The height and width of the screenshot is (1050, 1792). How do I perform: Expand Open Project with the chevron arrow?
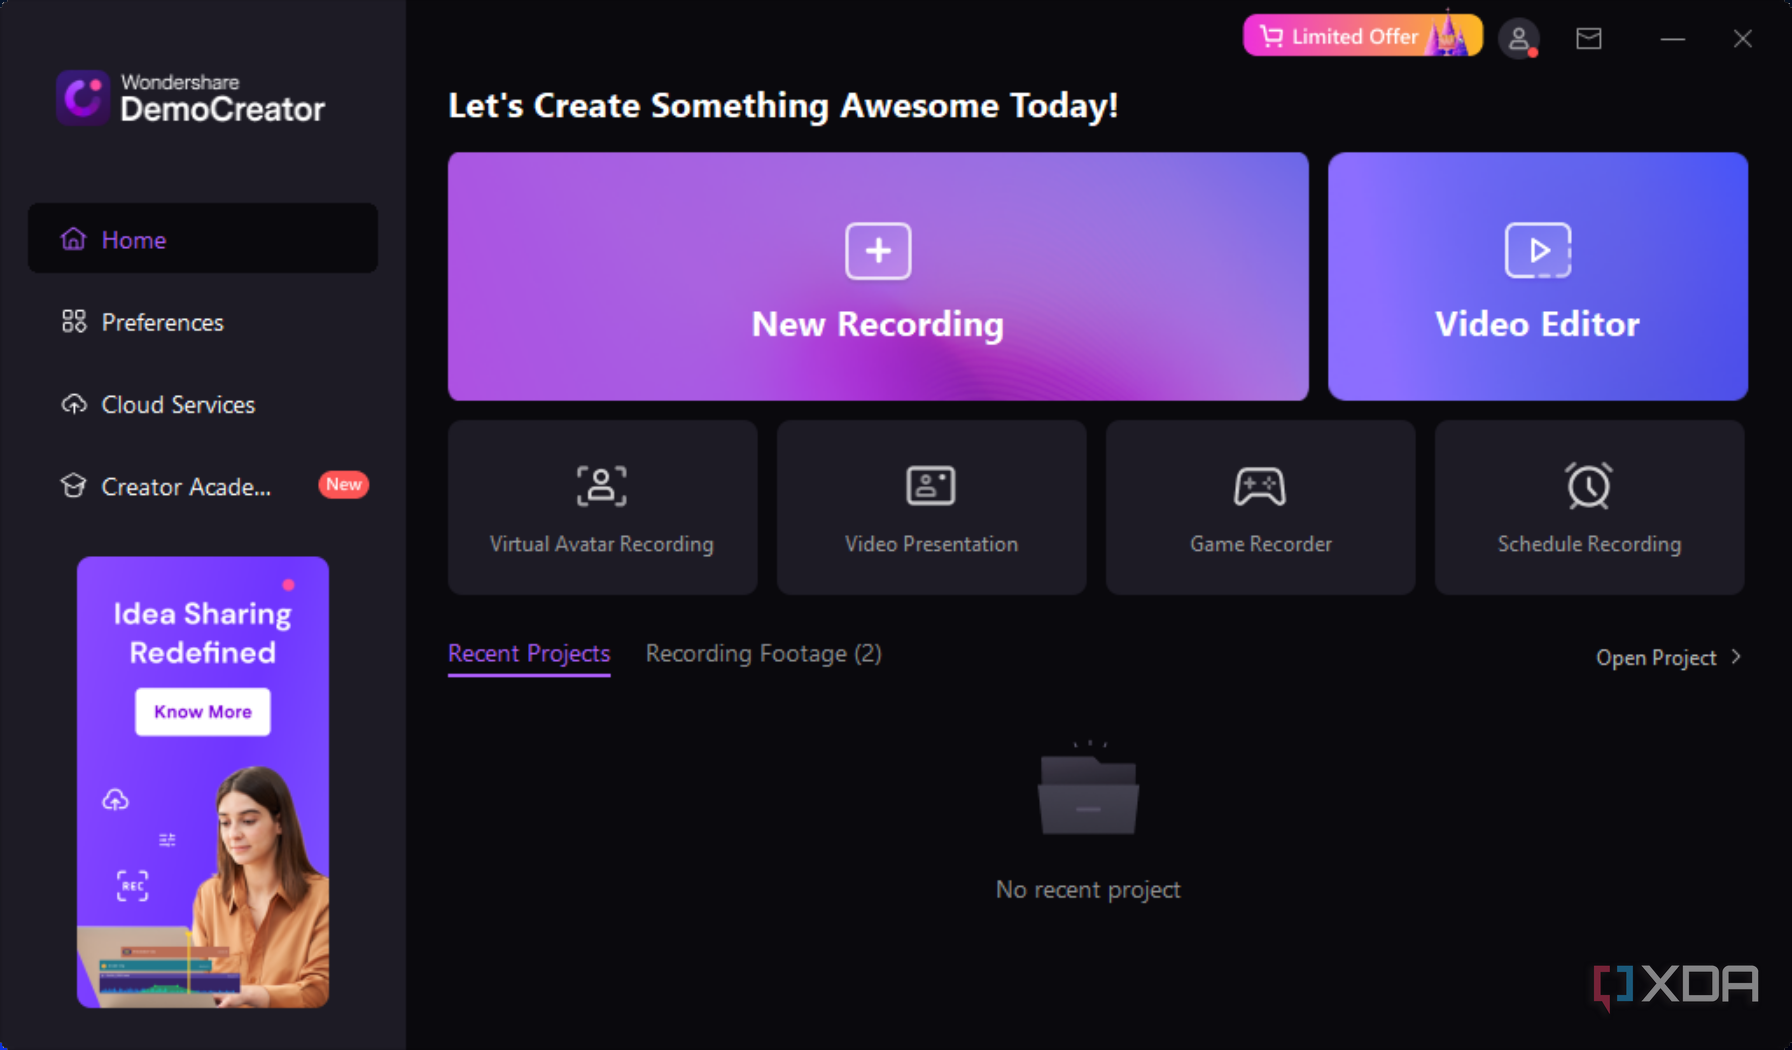(1736, 657)
